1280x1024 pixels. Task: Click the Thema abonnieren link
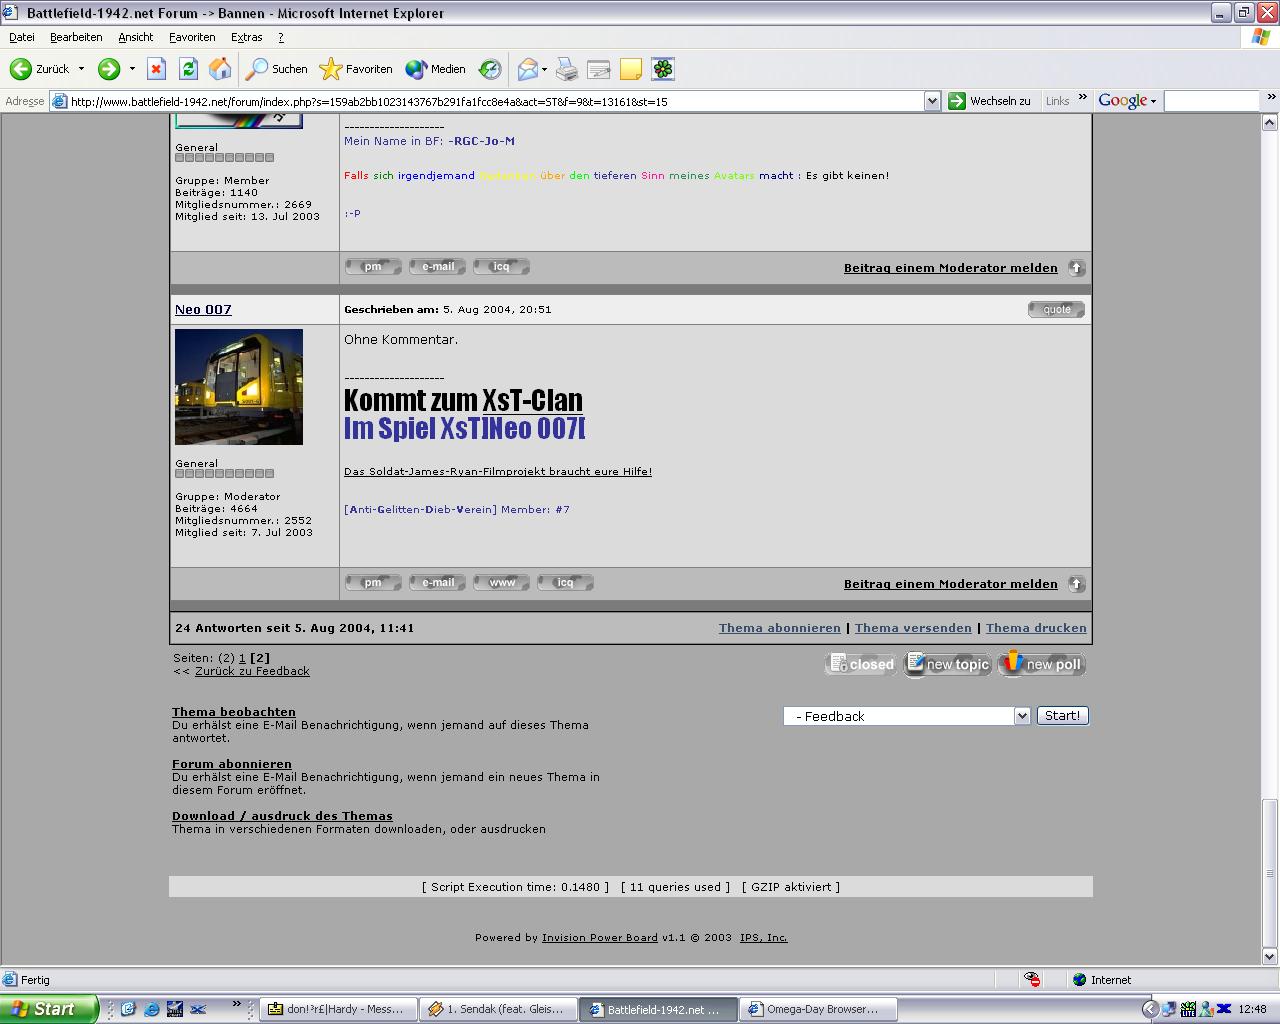point(779,628)
